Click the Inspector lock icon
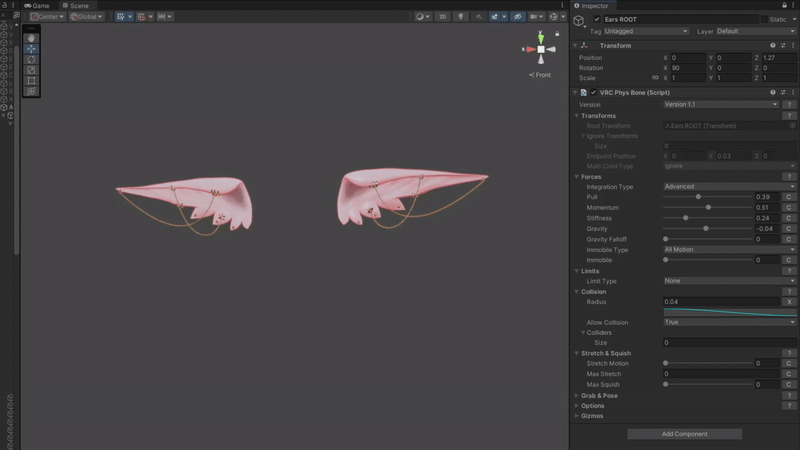Viewport: 800px width, 450px height. point(784,6)
